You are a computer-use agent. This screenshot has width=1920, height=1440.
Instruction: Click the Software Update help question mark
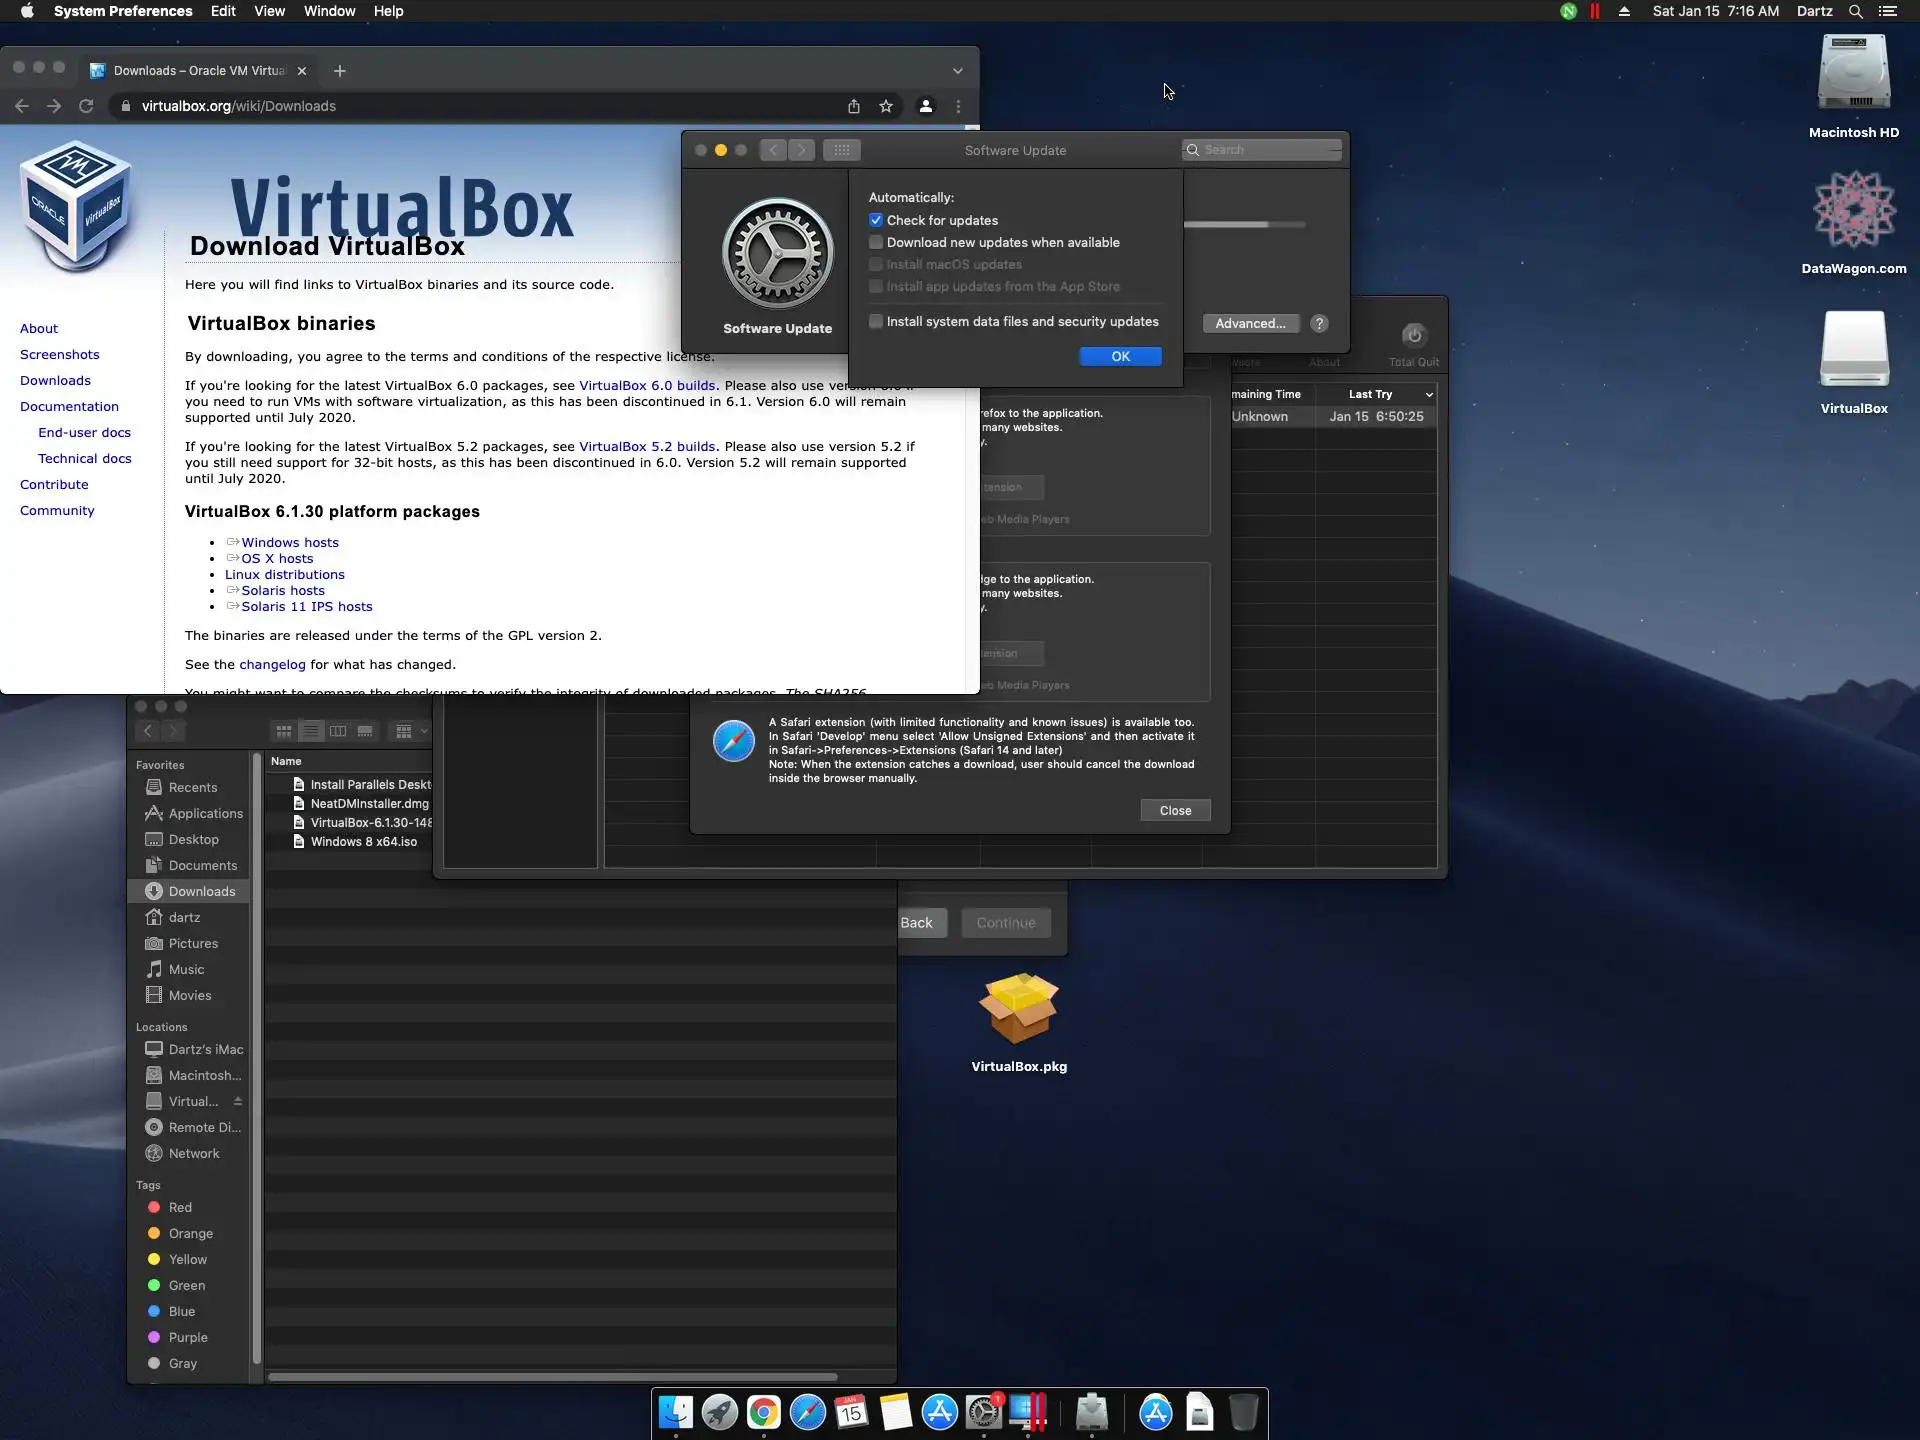click(x=1319, y=323)
